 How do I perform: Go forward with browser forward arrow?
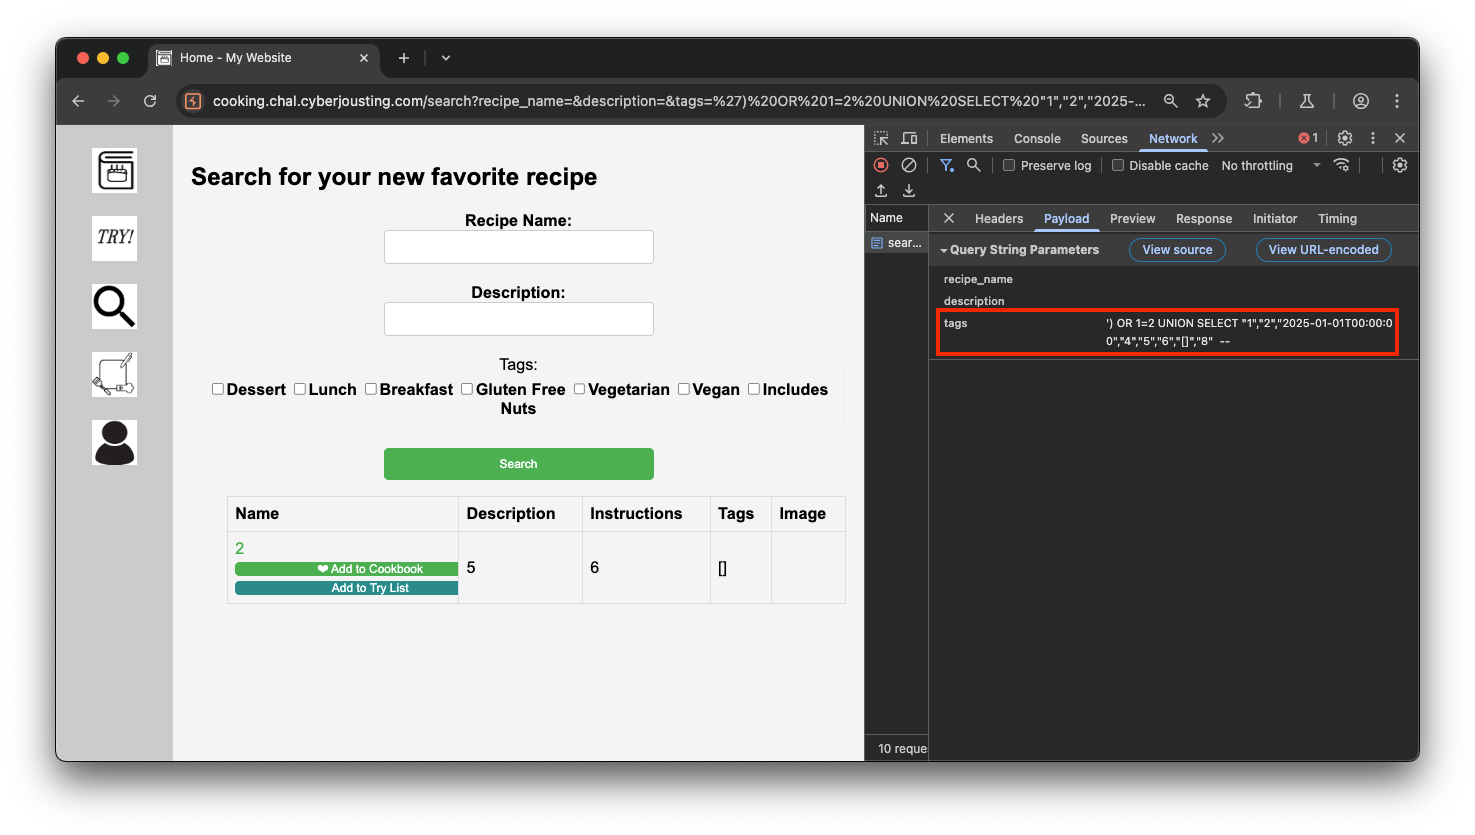coord(114,101)
